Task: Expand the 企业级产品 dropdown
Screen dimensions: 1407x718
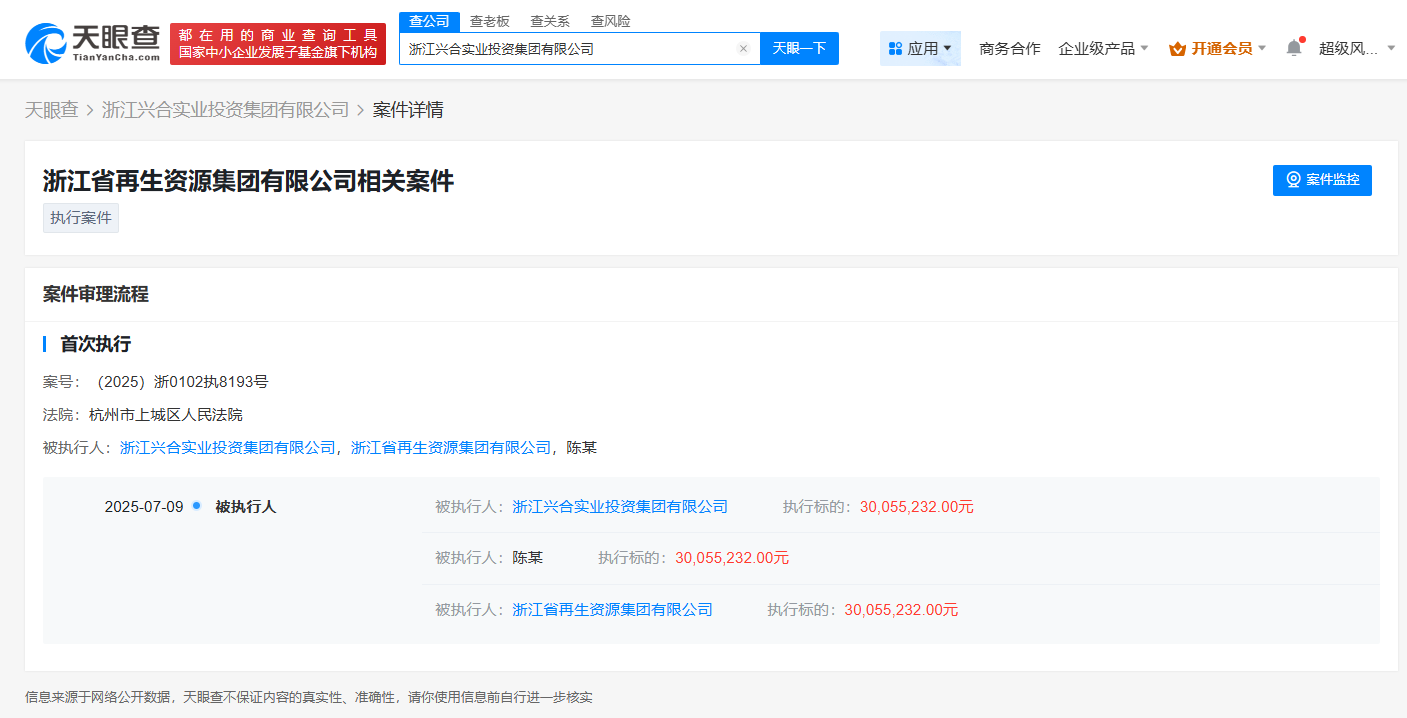Action: point(1103,48)
